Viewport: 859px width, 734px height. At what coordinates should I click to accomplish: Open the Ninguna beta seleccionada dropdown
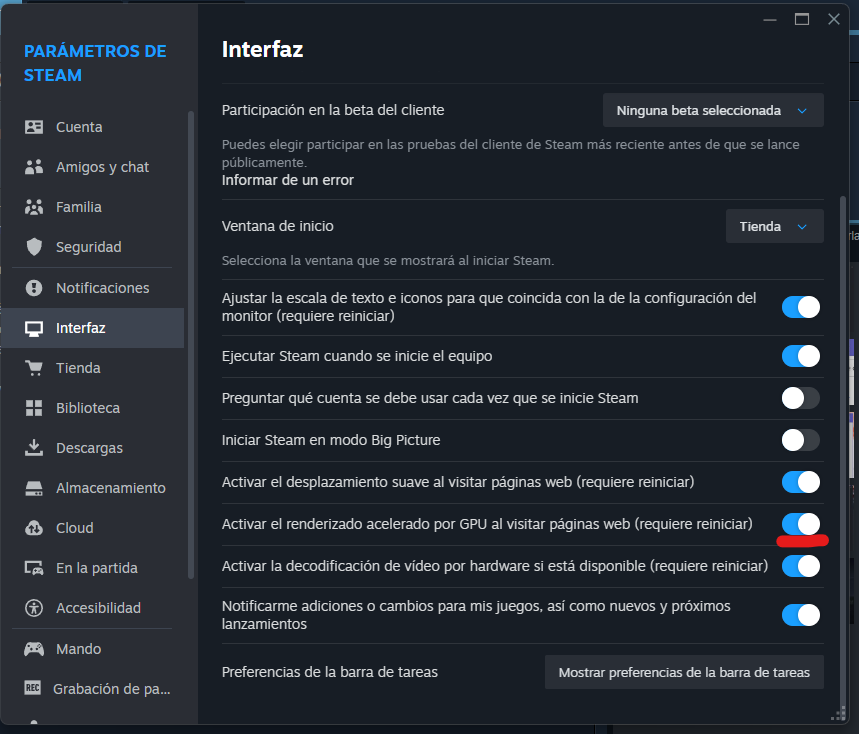pyautogui.click(x=713, y=110)
